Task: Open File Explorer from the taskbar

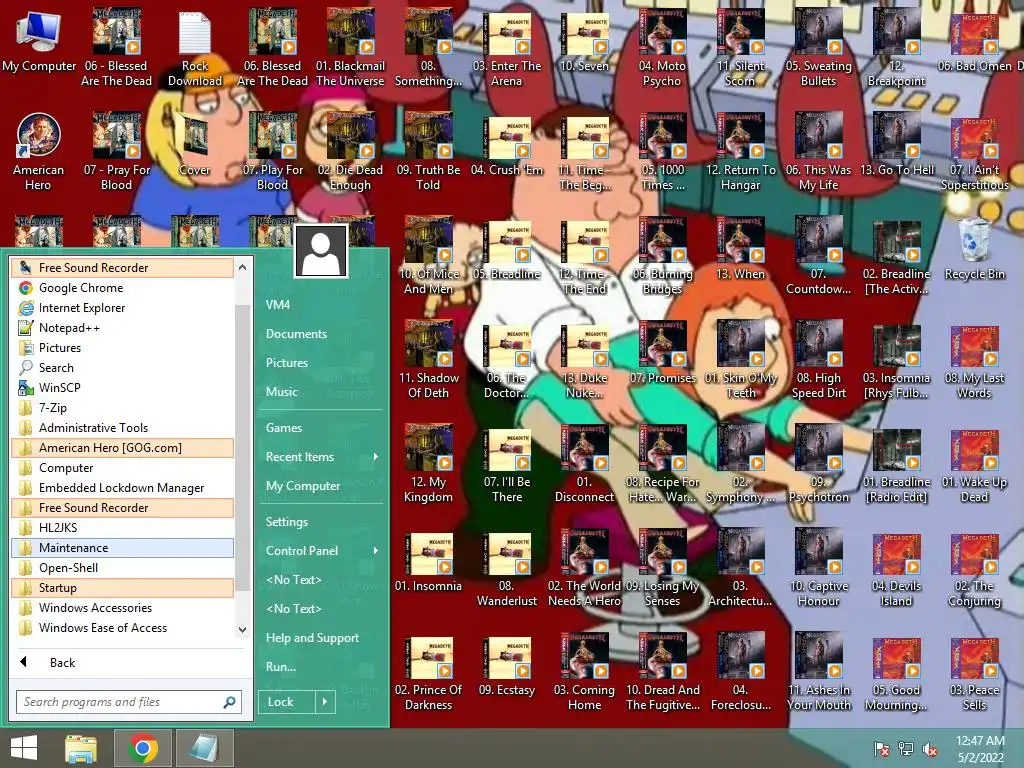Action: [x=81, y=748]
